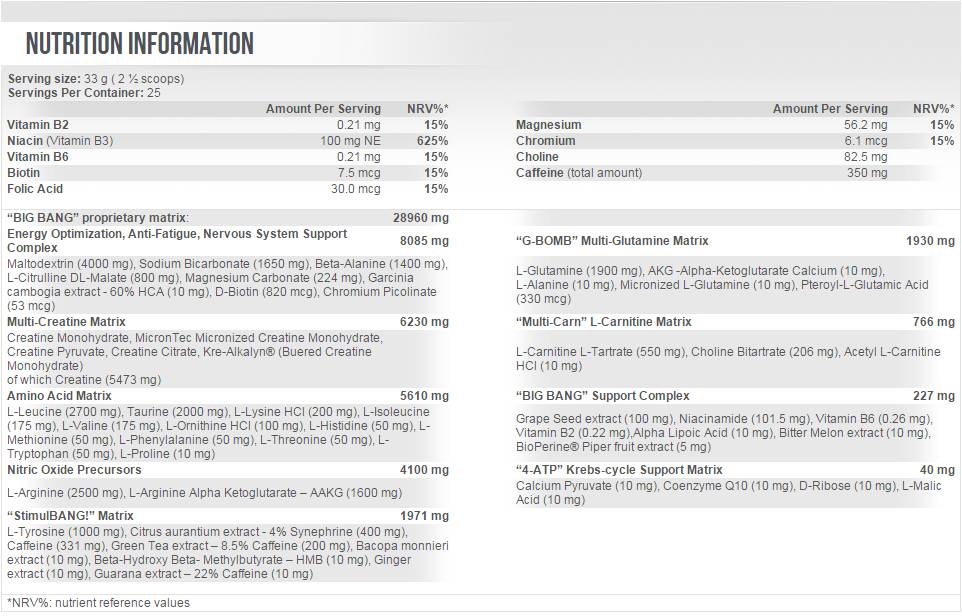Click the "StimulBANG!" Matrix heading
Image resolution: width=962 pixels, height=616 pixels.
(69, 514)
